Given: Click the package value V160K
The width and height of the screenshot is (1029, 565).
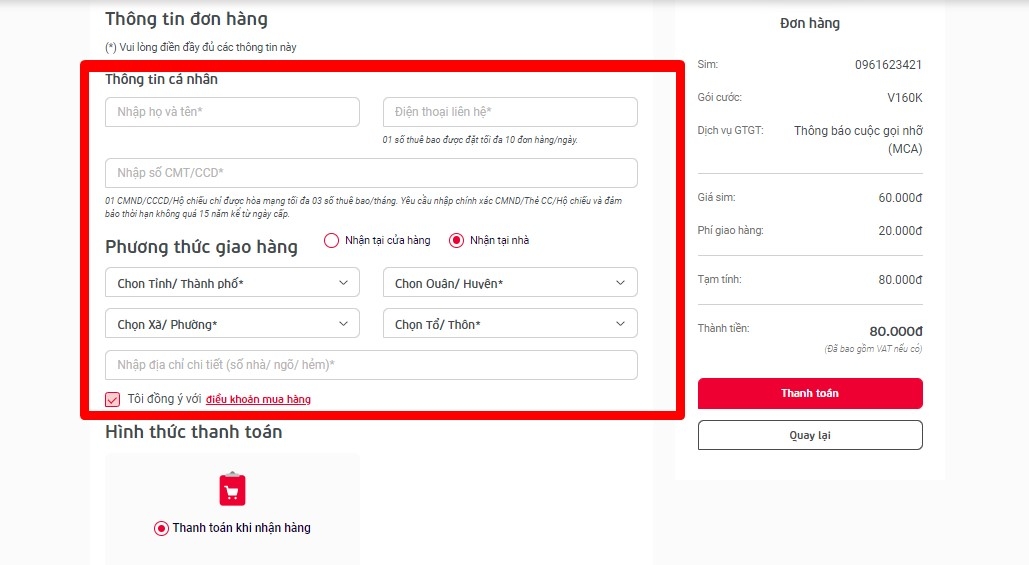Looking at the screenshot, I should tap(904, 98).
